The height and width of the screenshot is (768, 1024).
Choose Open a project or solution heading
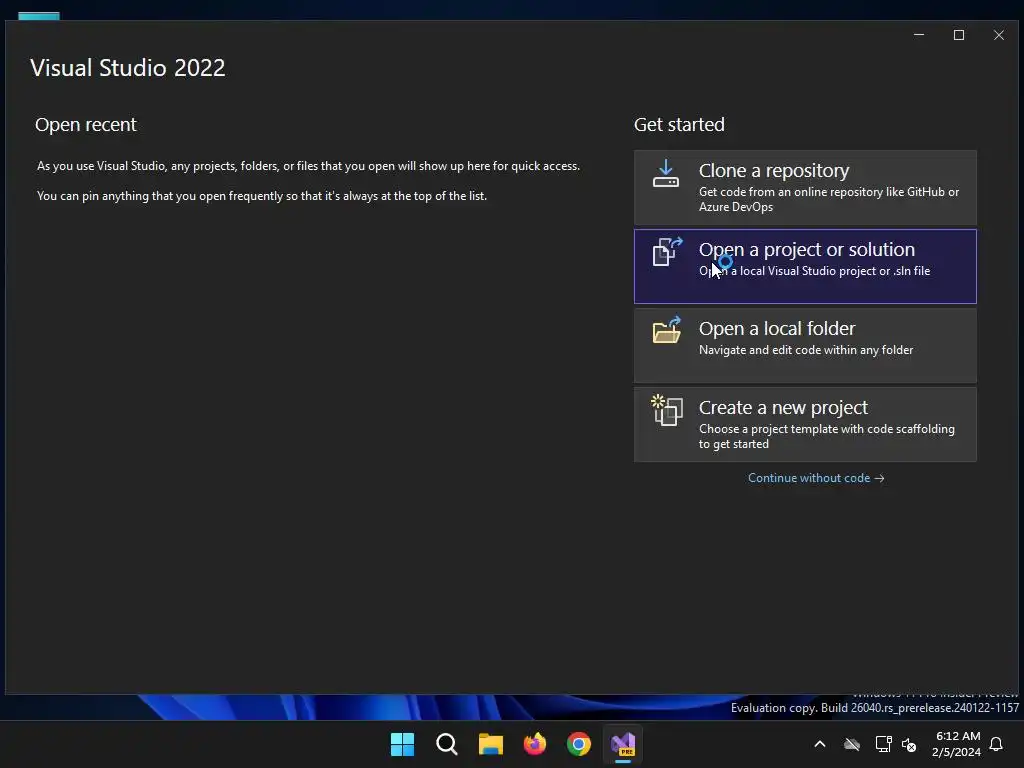pos(807,249)
